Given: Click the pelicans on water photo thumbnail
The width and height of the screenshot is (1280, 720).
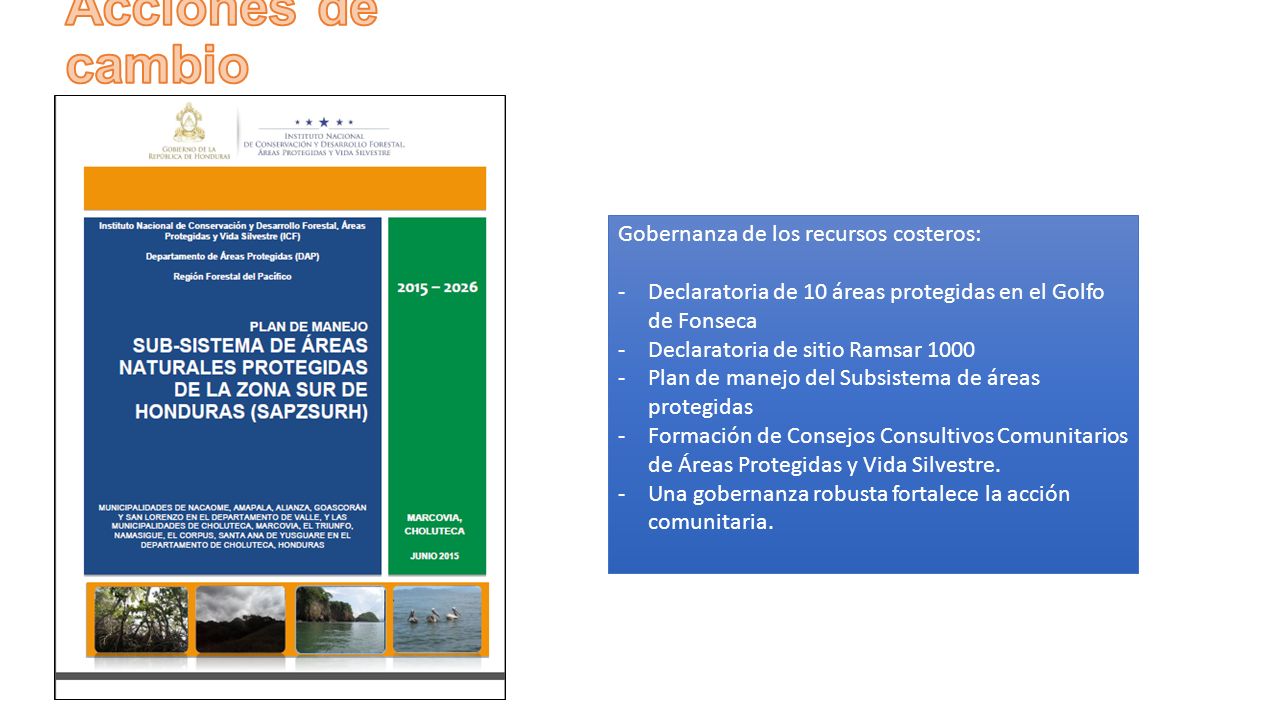Looking at the screenshot, I should click(x=437, y=619).
